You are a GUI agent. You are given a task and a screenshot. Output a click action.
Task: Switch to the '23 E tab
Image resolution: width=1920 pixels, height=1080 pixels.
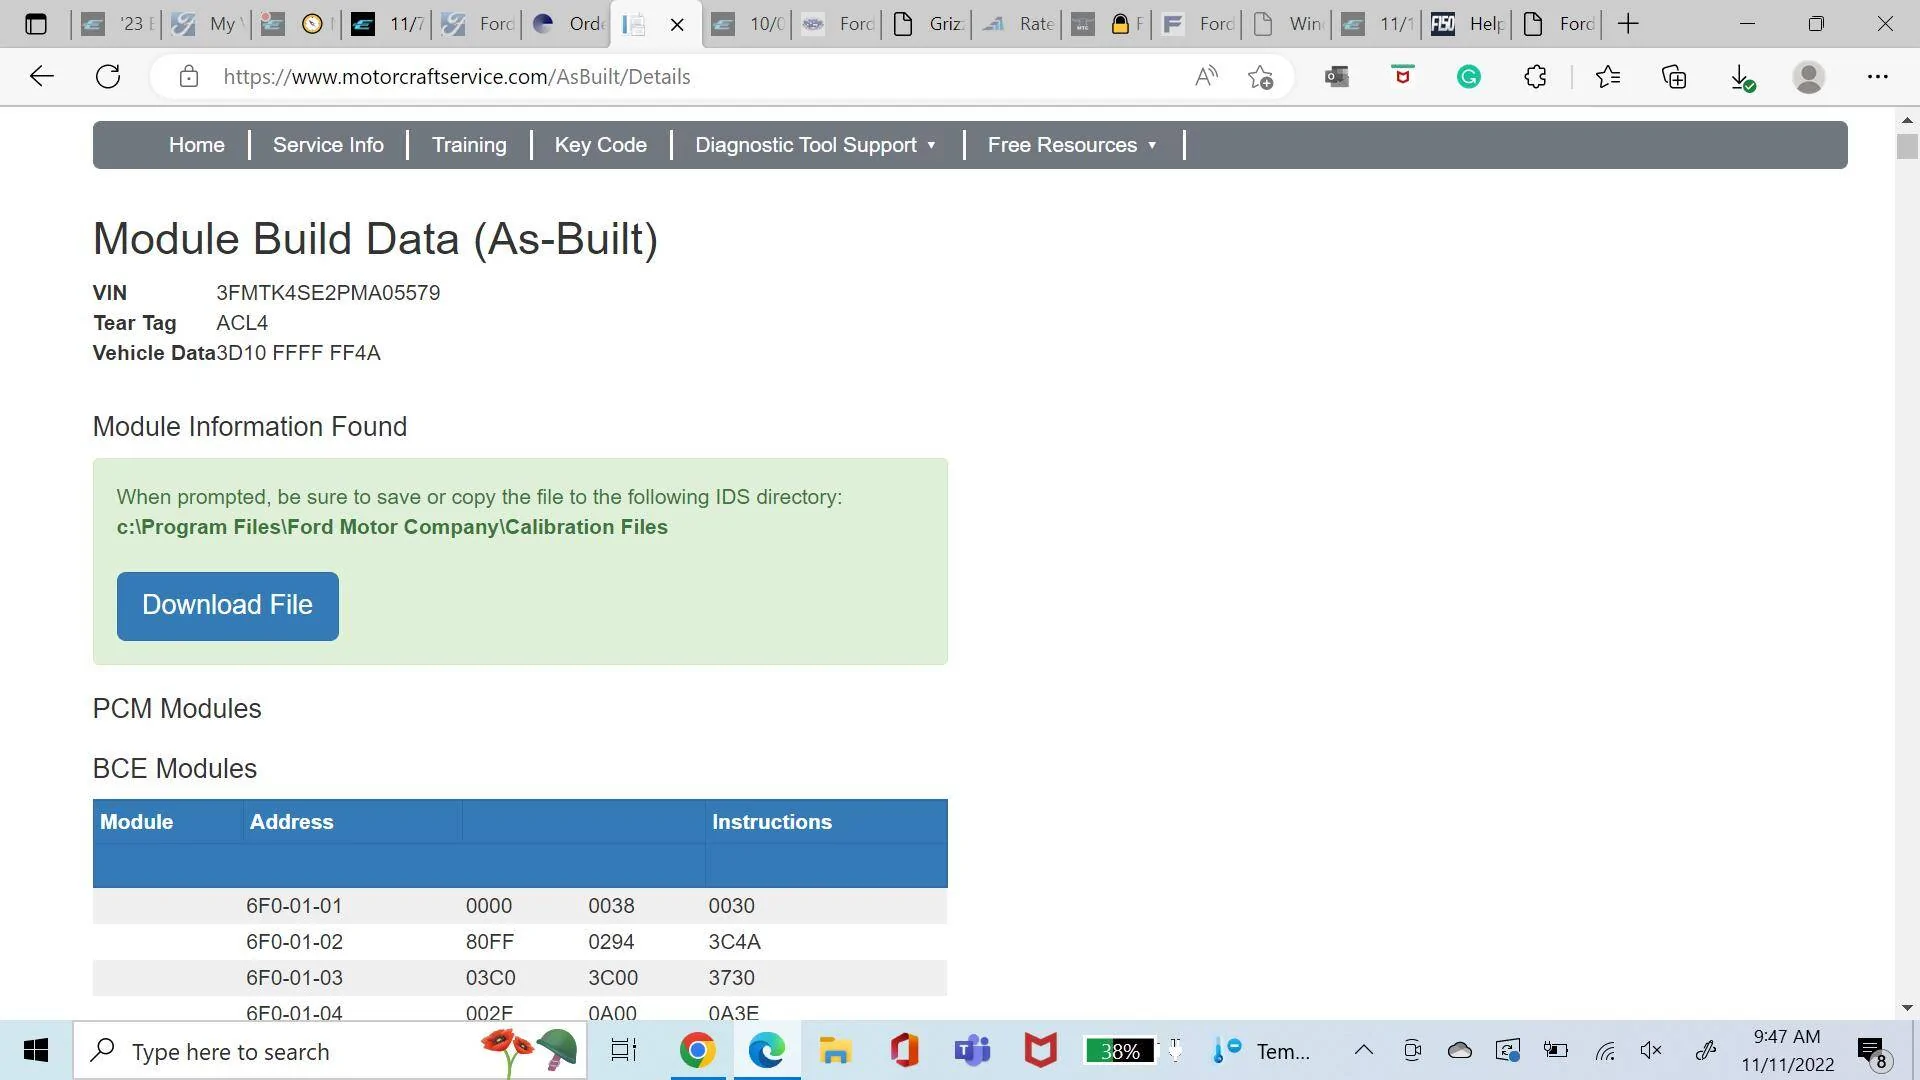117,24
